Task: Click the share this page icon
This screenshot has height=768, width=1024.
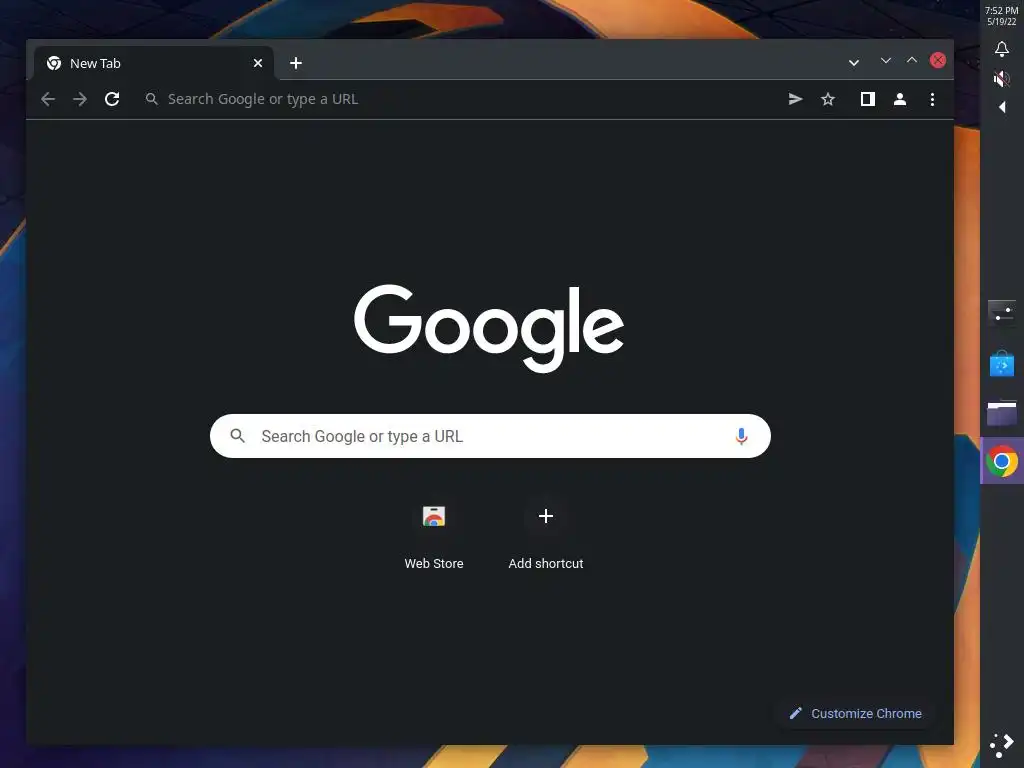Action: 795,99
